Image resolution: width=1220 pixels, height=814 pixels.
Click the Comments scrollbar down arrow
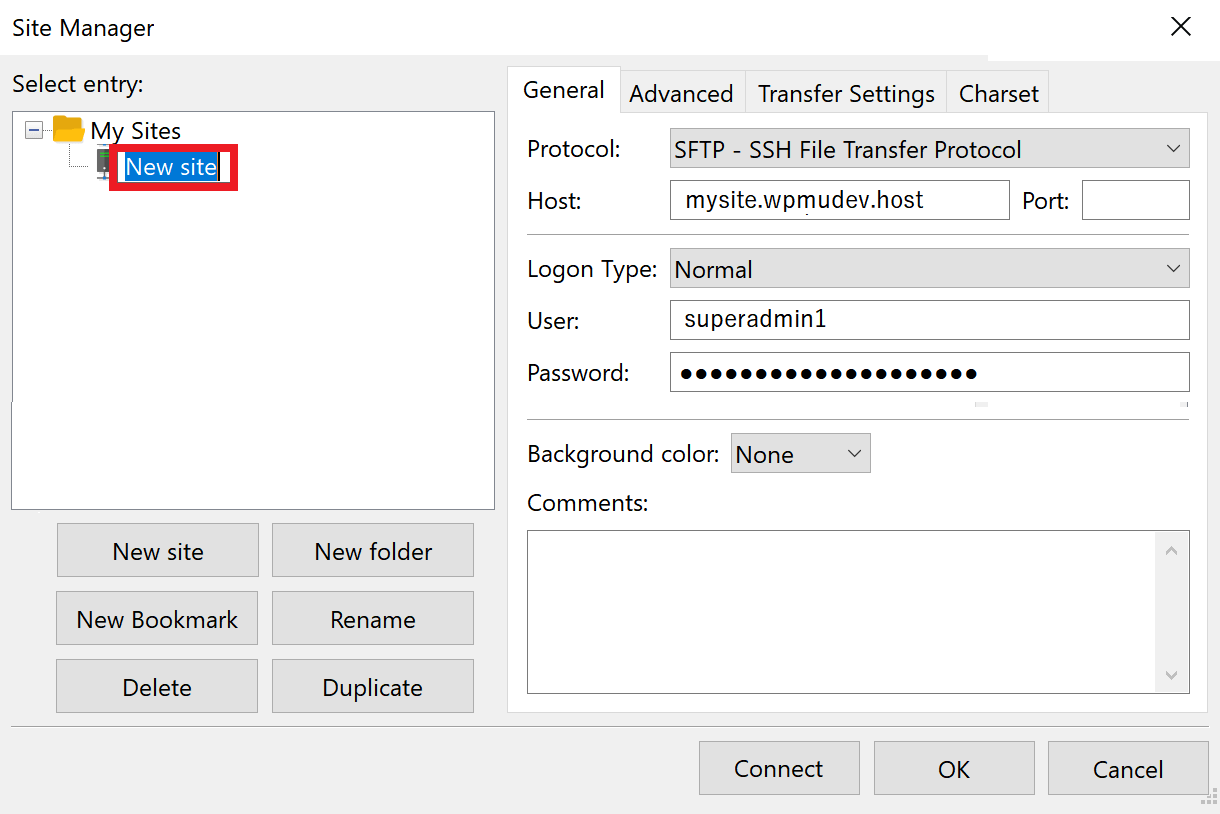[x=1172, y=676]
